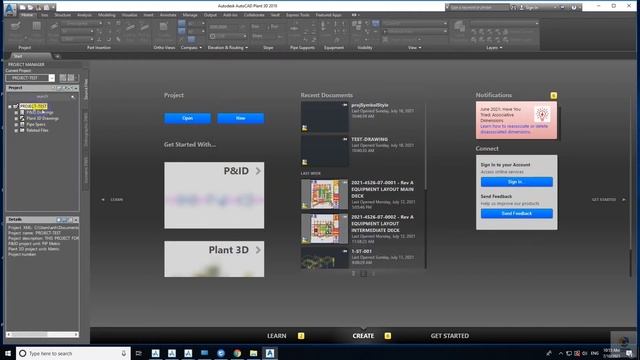
Task: Switch to the Annotate ribbon tab
Action: point(168,15)
